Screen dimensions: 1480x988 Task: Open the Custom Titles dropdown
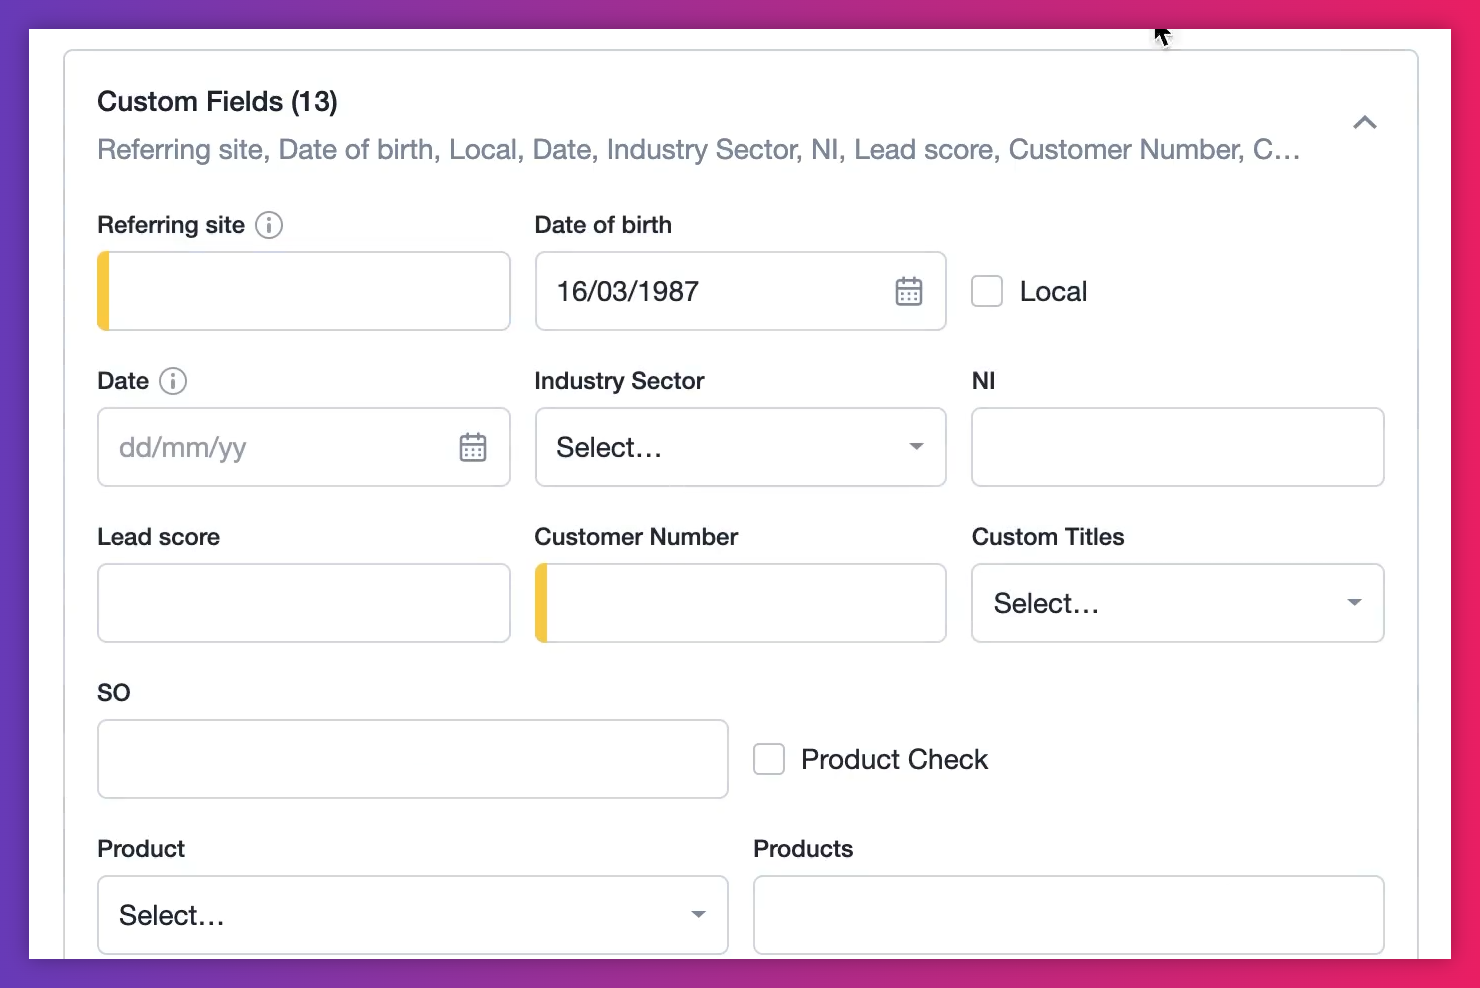1178,603
